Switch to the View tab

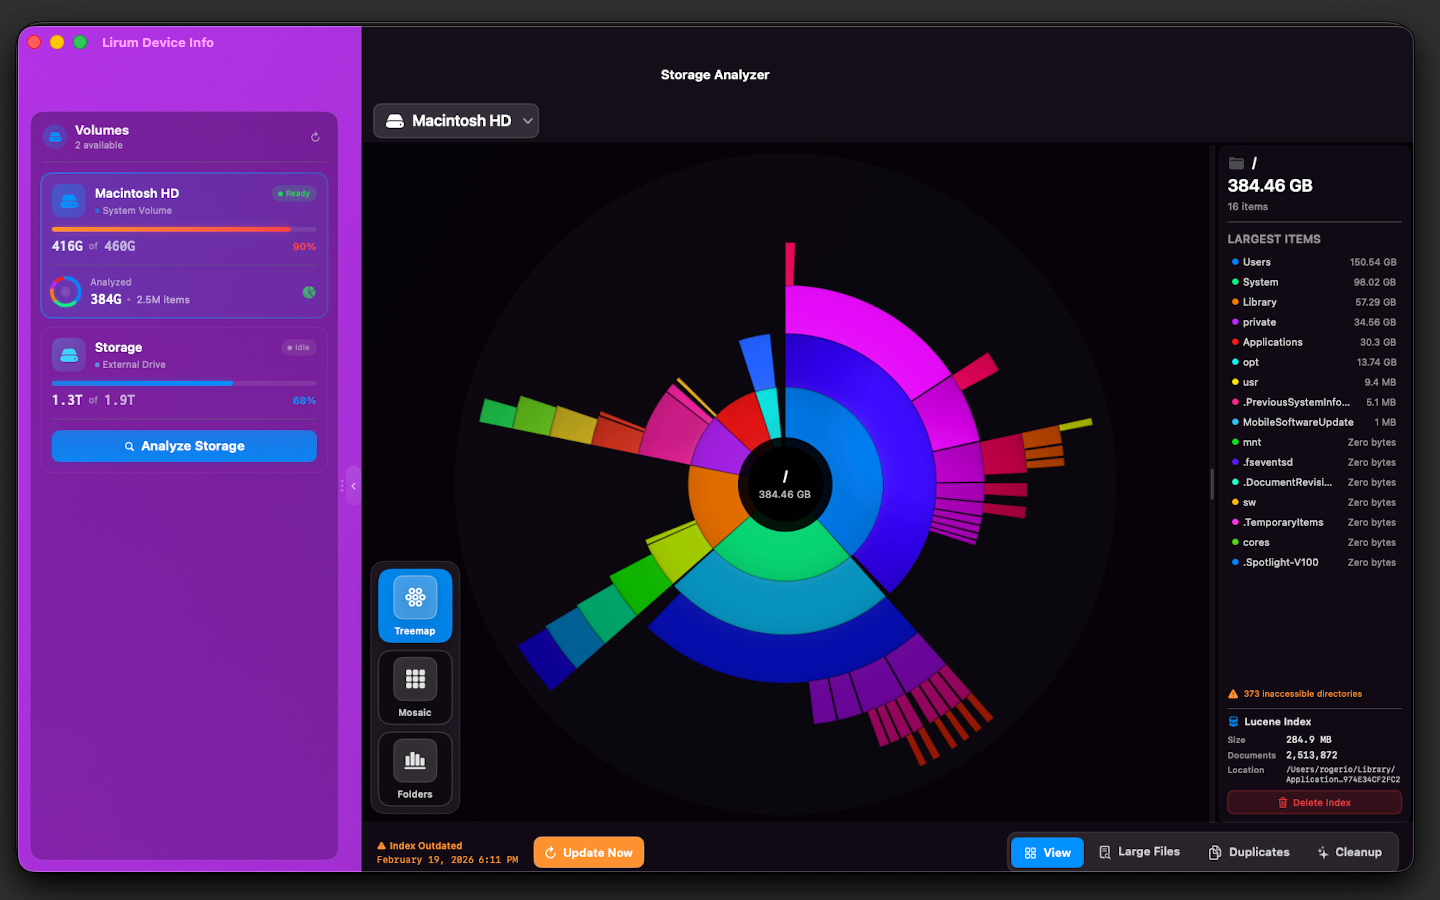(1048, 853)
